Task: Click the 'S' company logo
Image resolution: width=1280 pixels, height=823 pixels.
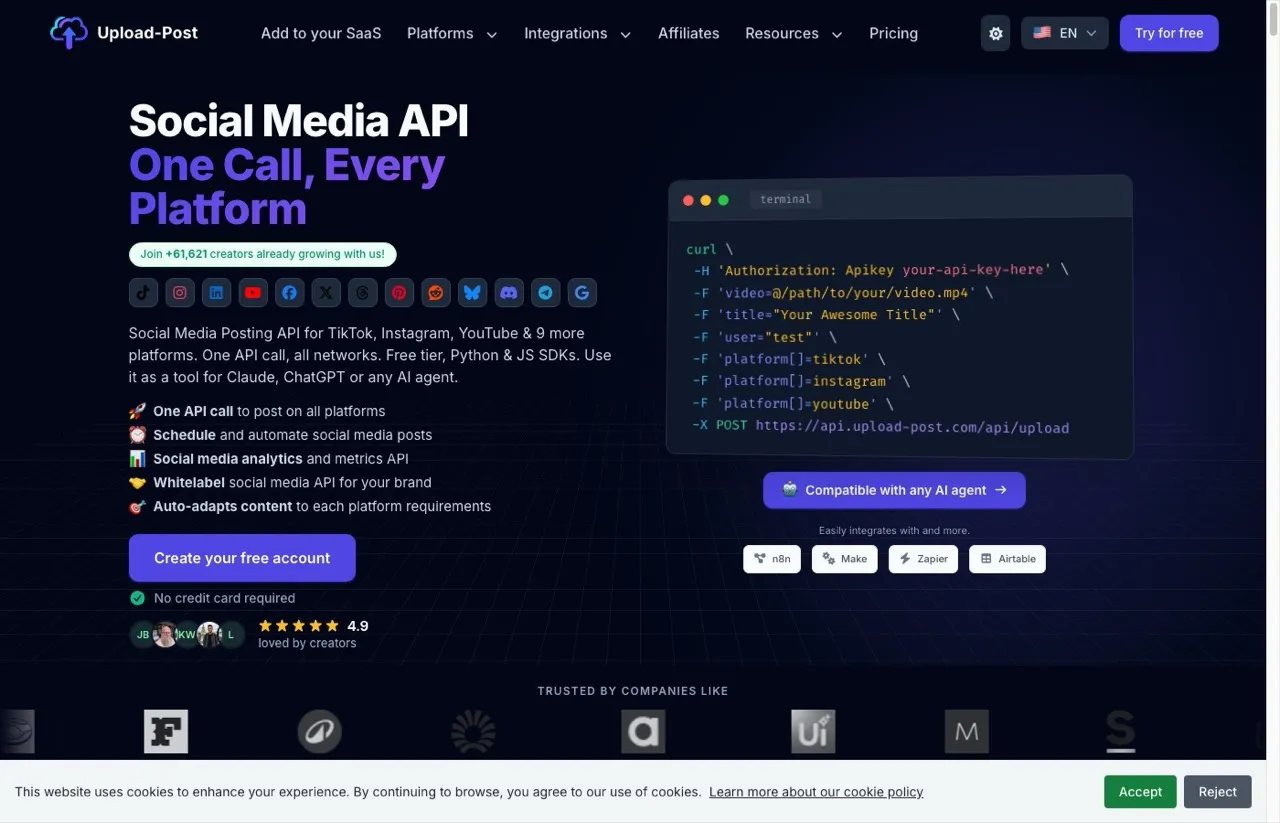Action: (x=1121, y=732)
